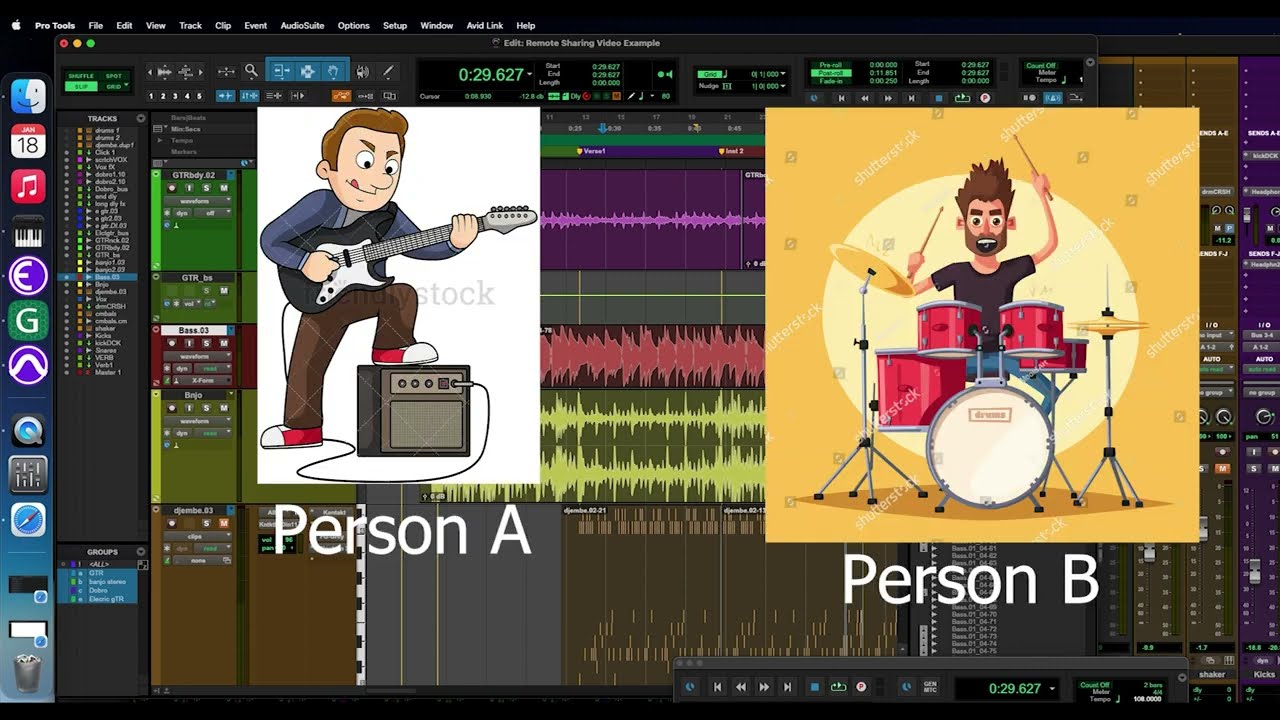This screenshot has width=1280, height=720.
Task: Solo the Bass.03 track
Action: coord(207,343)
